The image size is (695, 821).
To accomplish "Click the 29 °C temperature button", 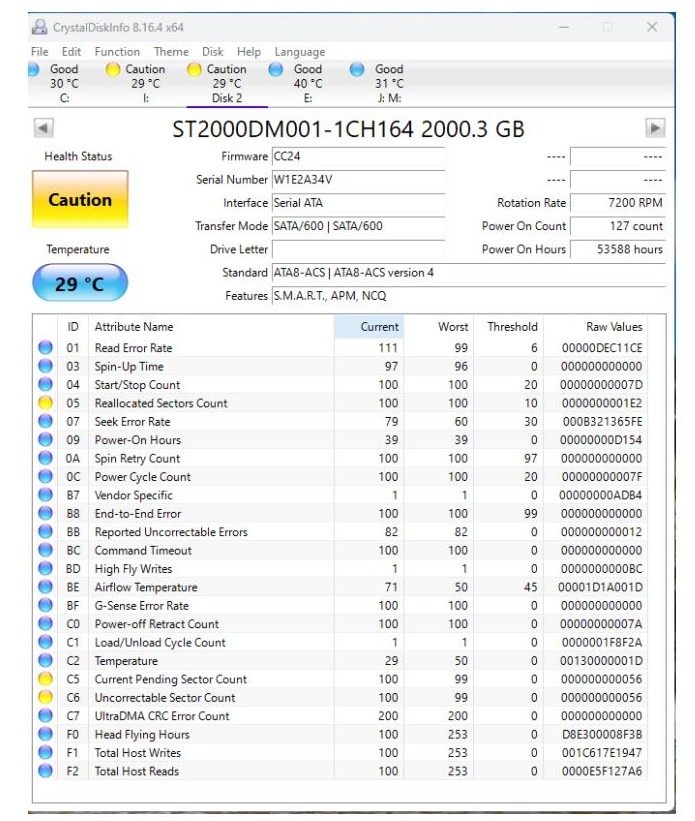I will point(80,284).
